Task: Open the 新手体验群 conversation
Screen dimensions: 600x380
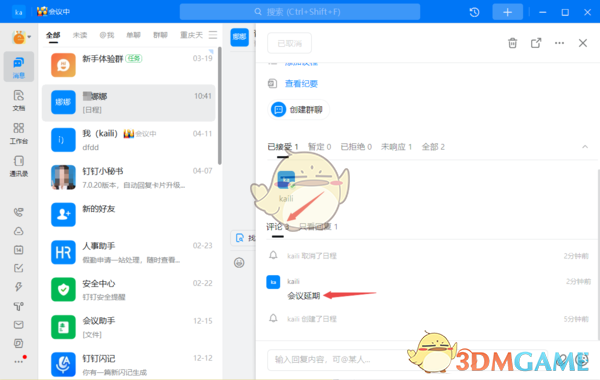Action: 129,65
